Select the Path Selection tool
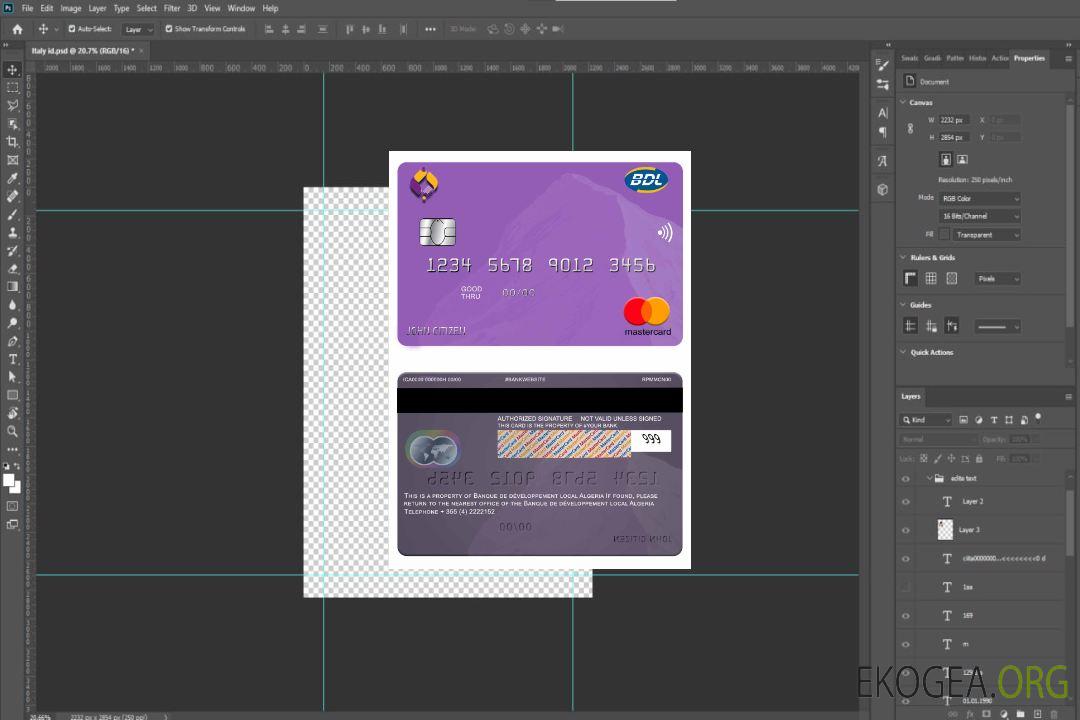 [12, 377]
